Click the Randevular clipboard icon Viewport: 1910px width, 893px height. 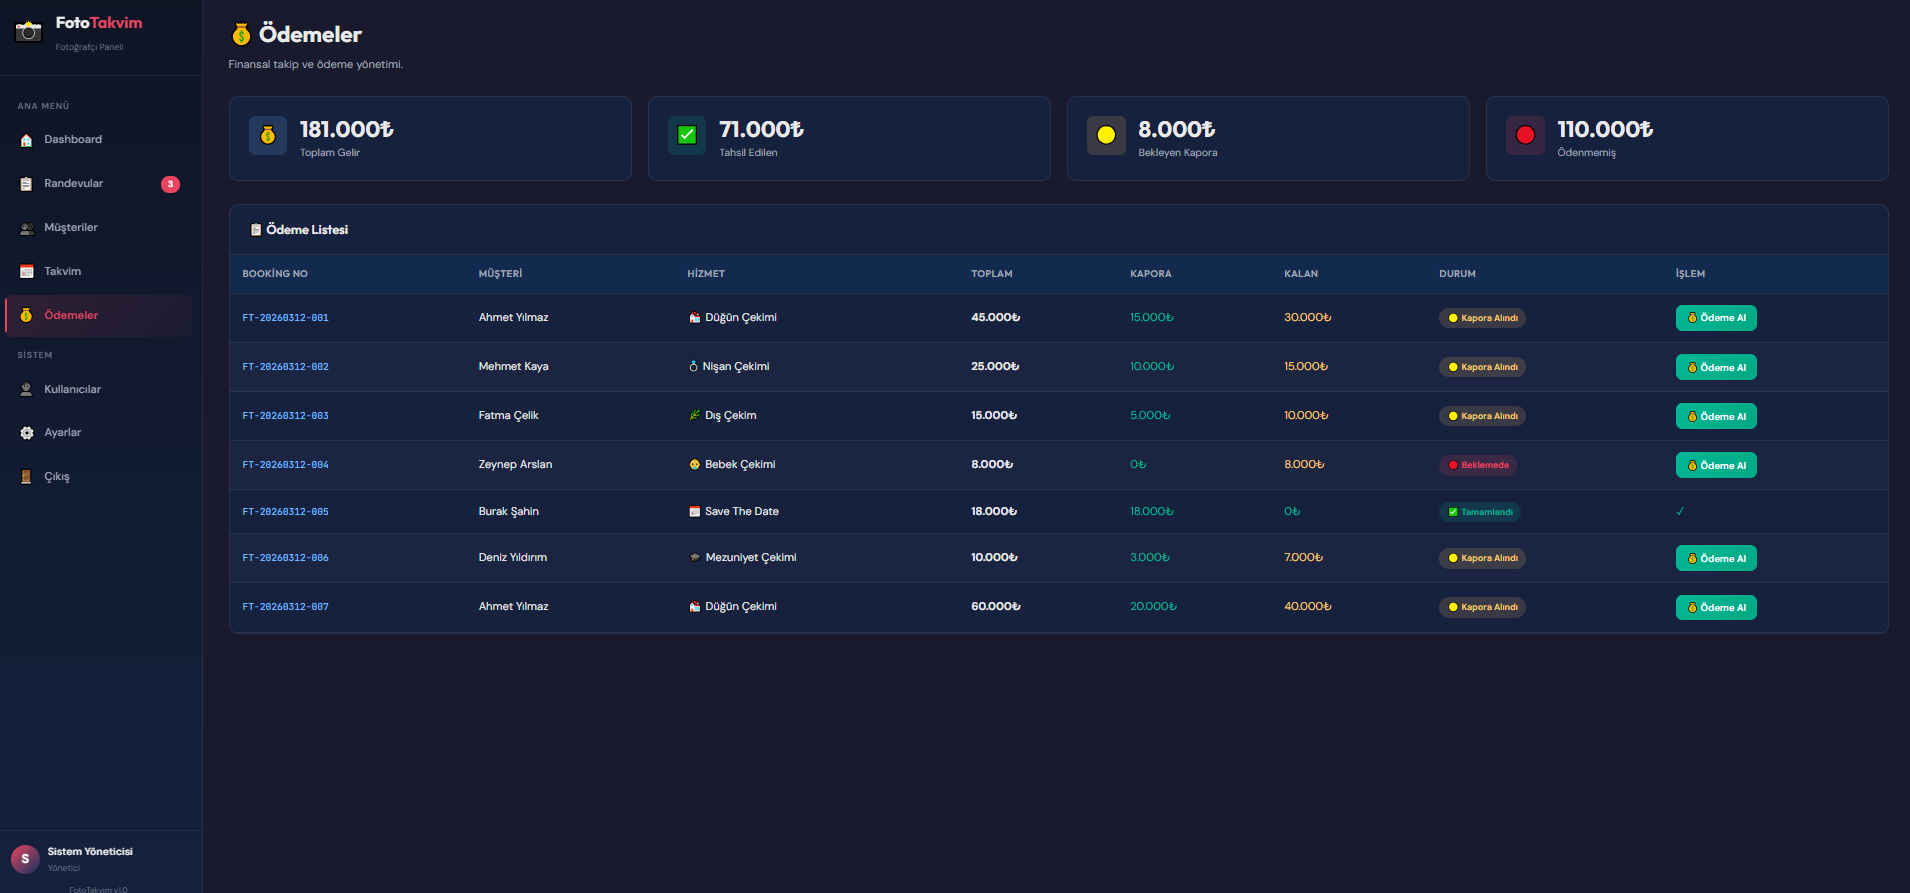tap(27, 184)
